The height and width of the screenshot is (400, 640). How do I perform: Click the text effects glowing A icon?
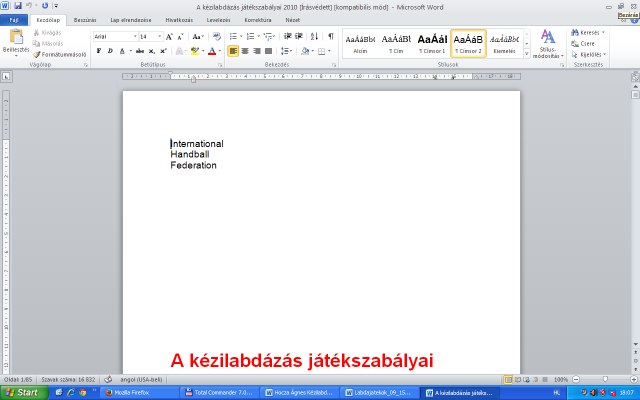(179, 51)
